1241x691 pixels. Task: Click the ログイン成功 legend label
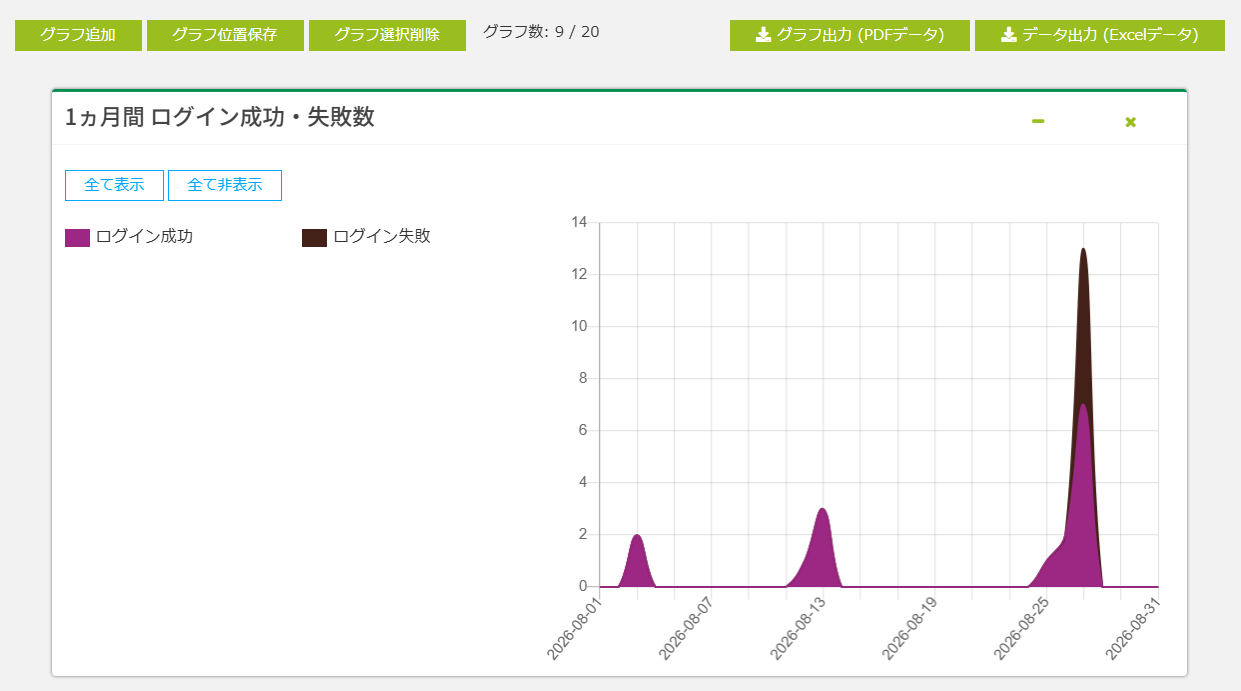pyautogui.click(x=144, y=237)
